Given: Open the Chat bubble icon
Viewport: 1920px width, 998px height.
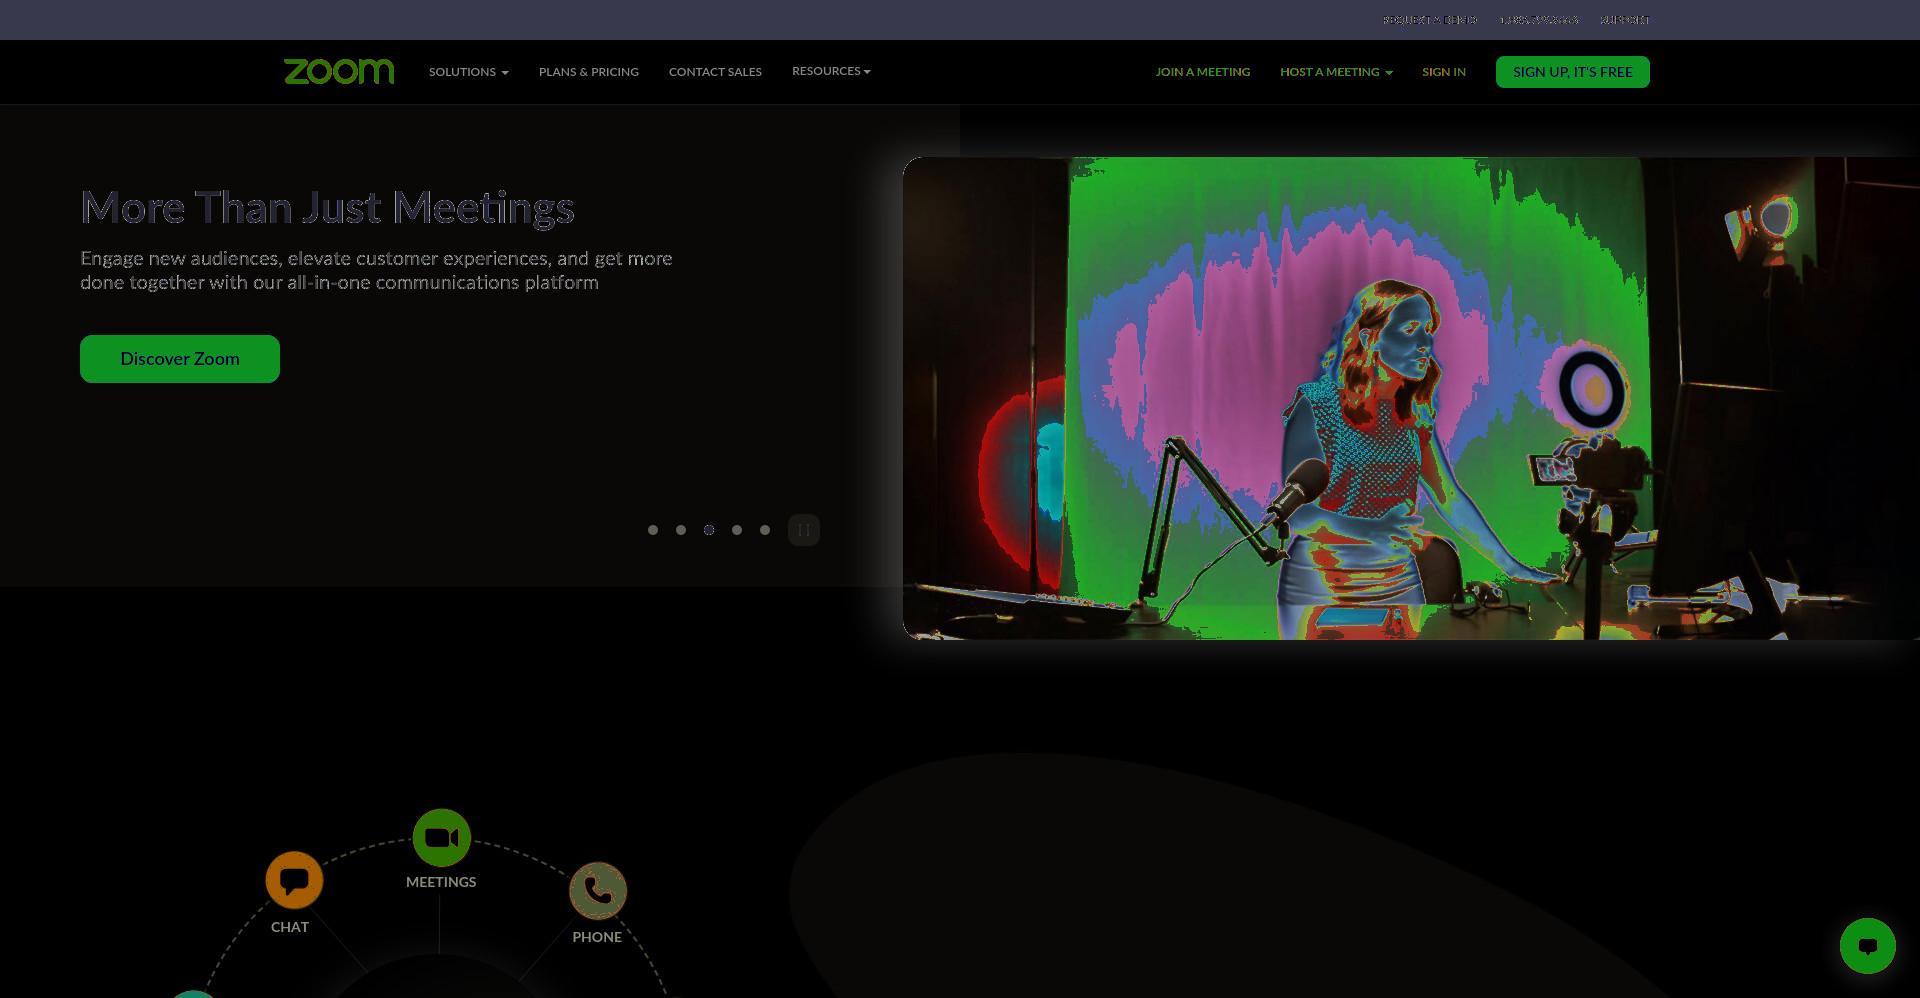Looking at the screenshot, I should tap(294, 880).
